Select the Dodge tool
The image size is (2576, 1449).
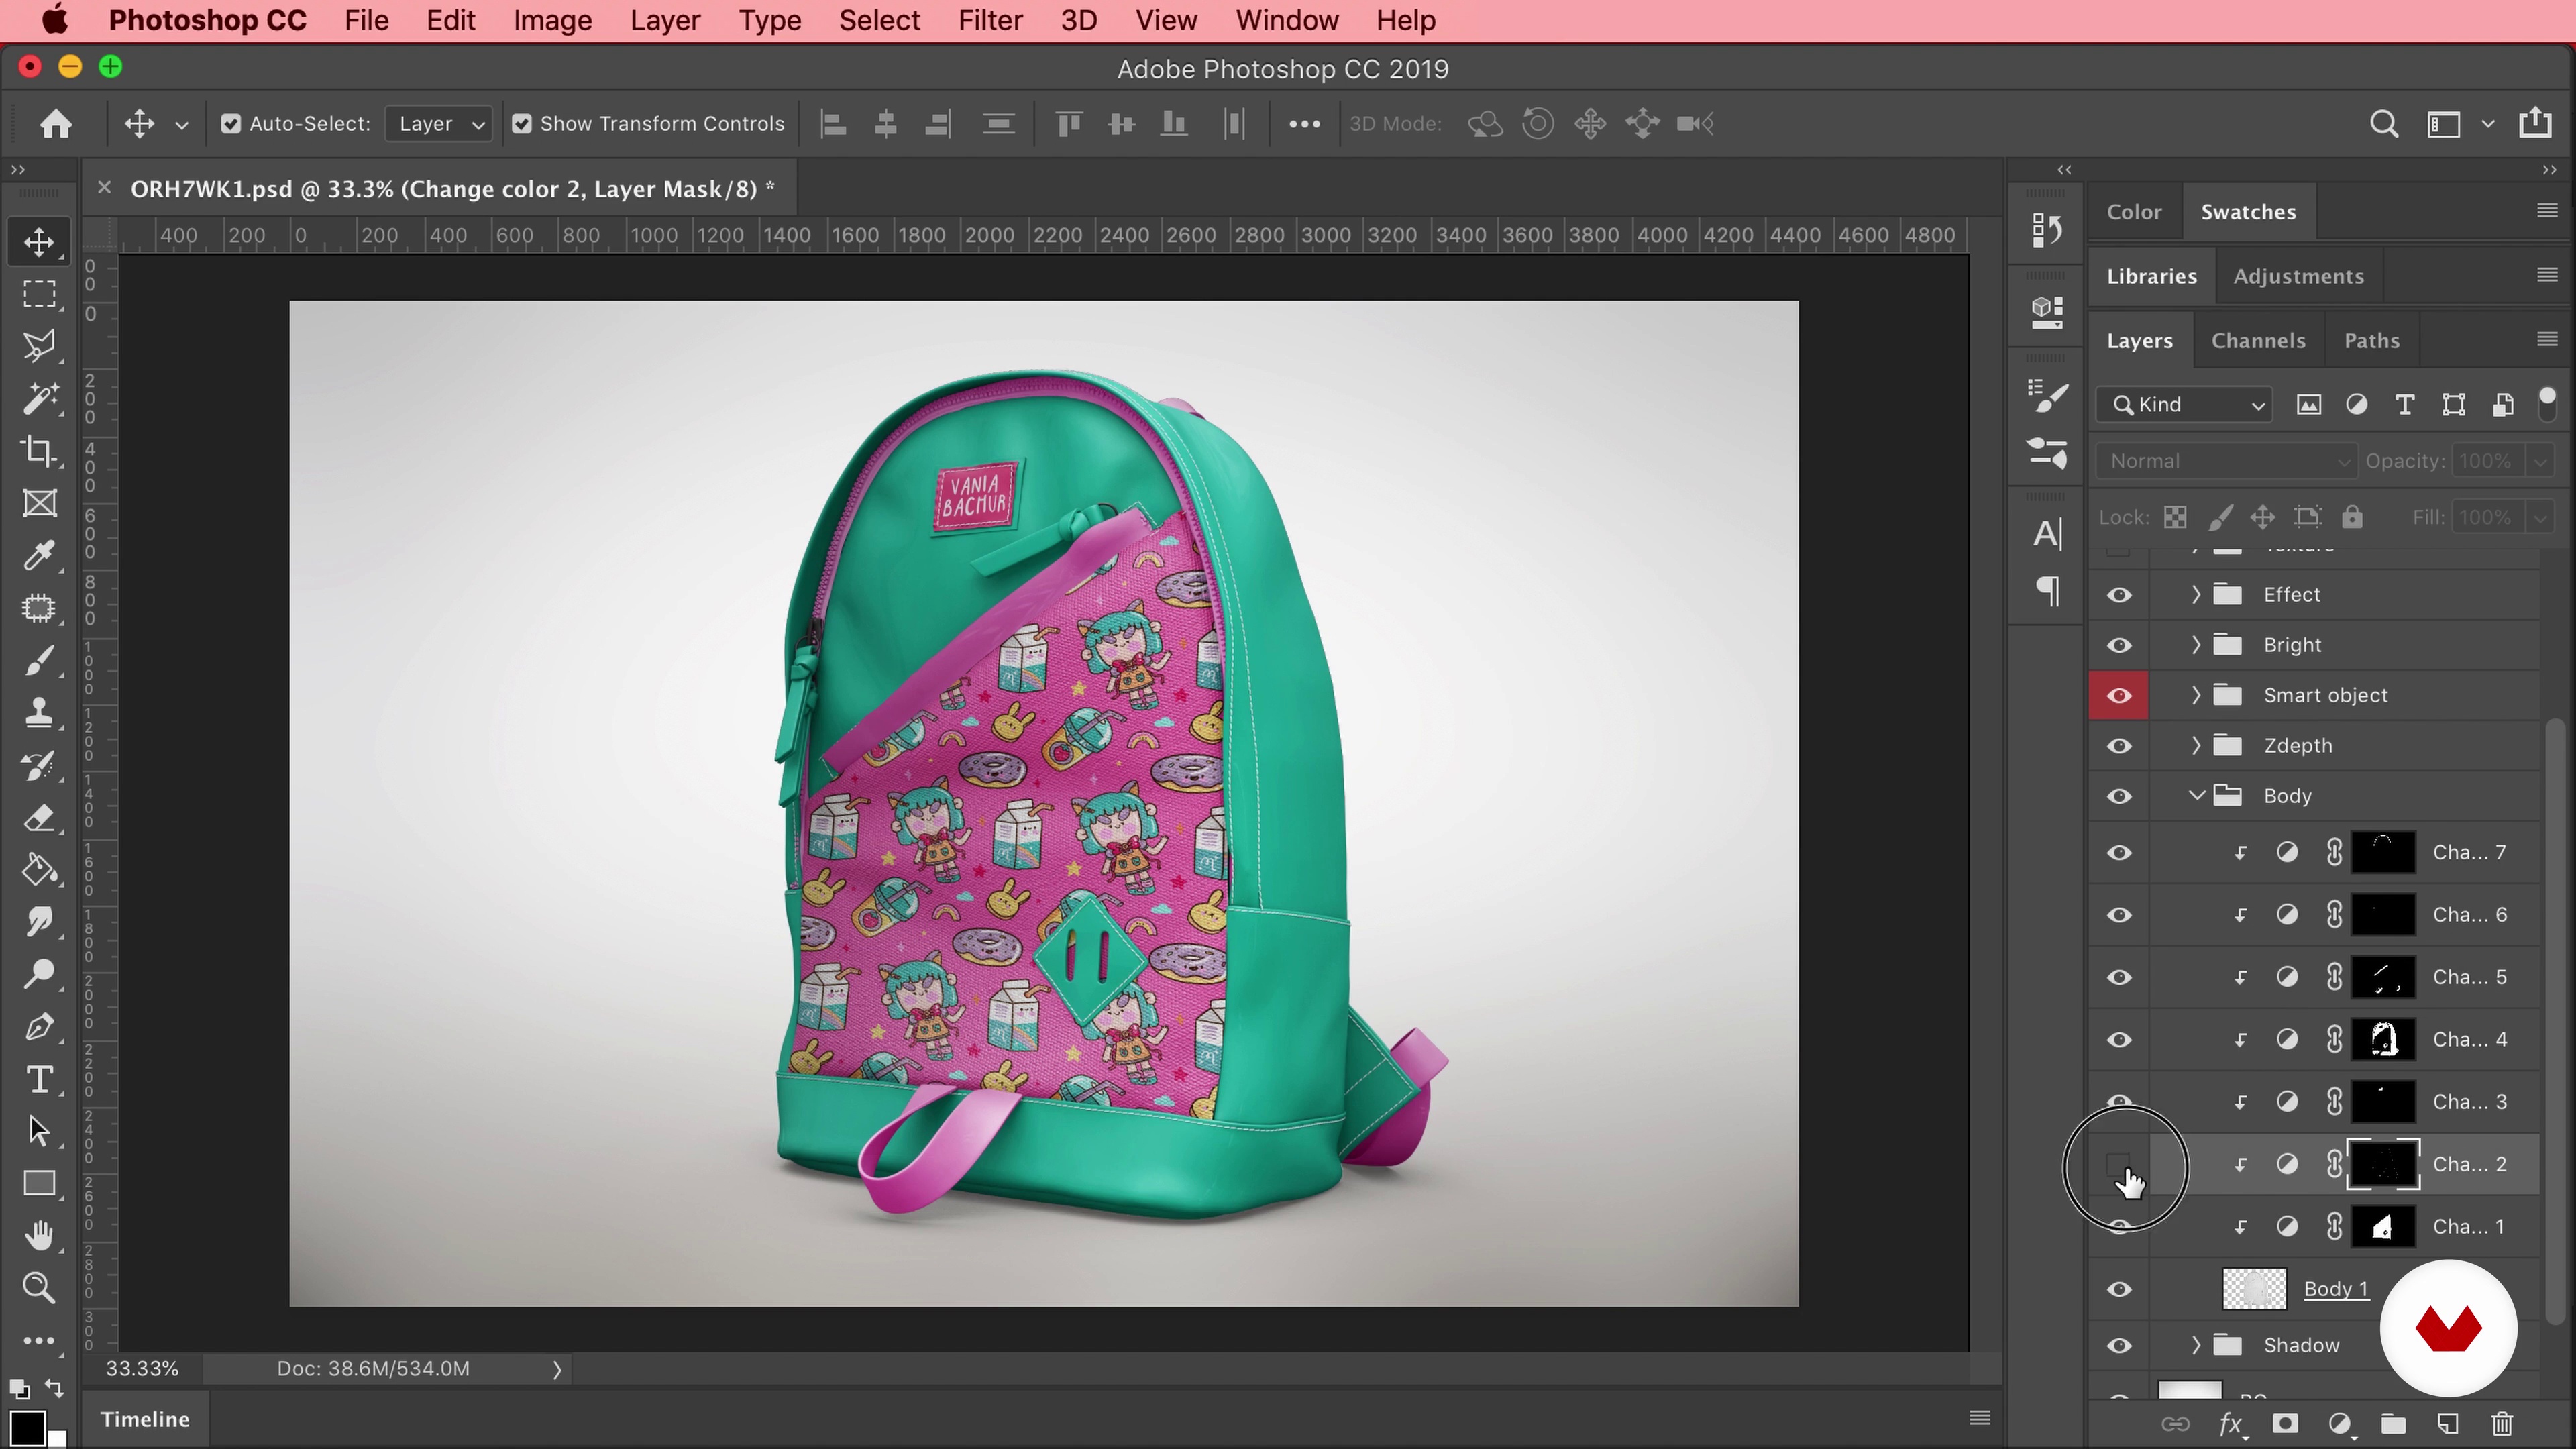click(x=39, y=974)
